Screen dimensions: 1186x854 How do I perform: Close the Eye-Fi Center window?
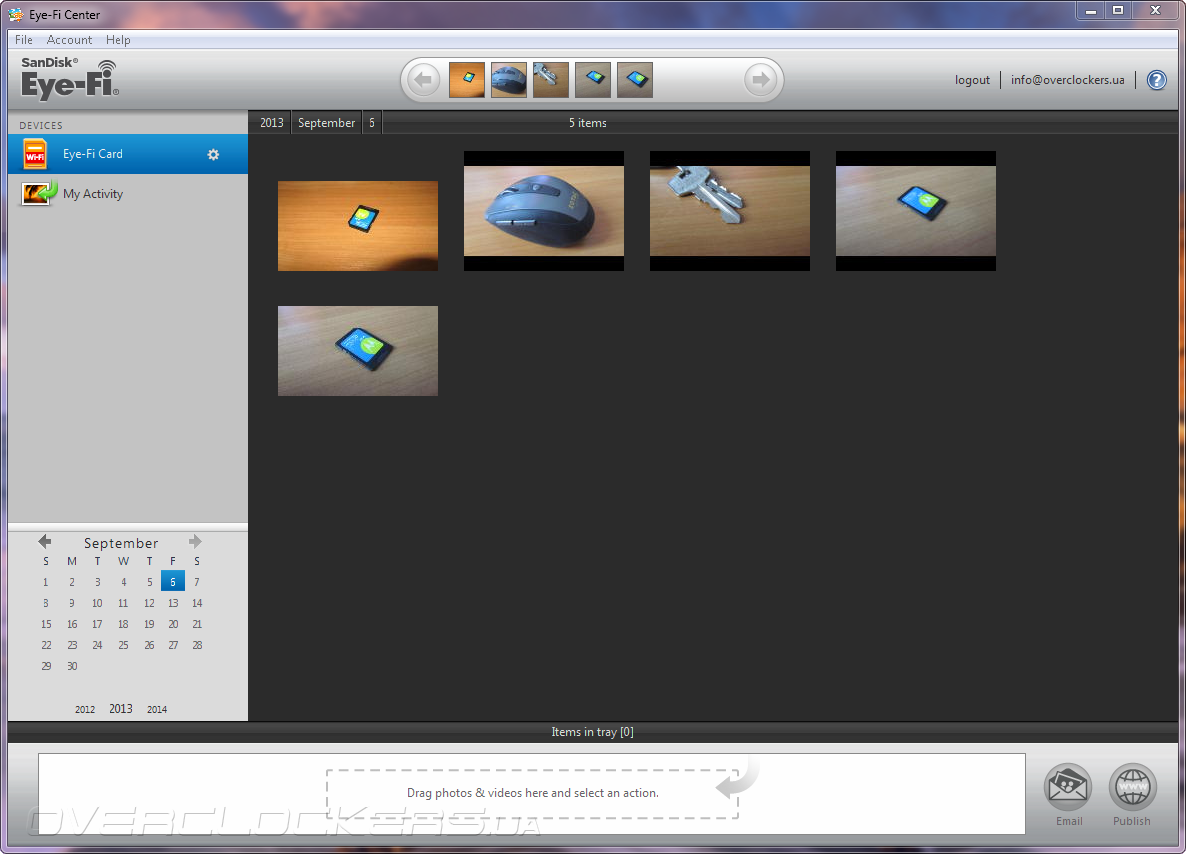click(1155, 11)
